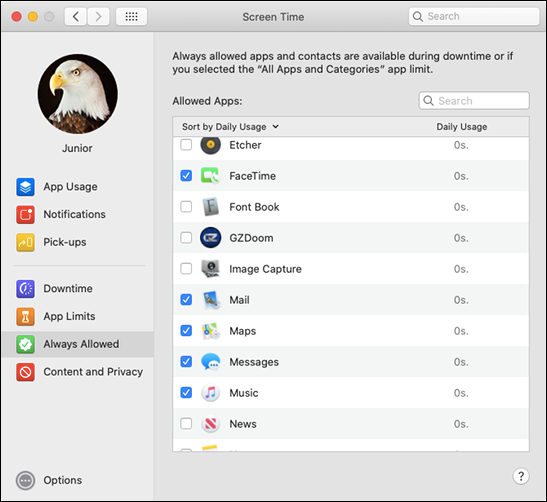This screenshot has height=502, width=547.
Task: Uncheck the FaceTime checkbox
Action: [186, 175]
